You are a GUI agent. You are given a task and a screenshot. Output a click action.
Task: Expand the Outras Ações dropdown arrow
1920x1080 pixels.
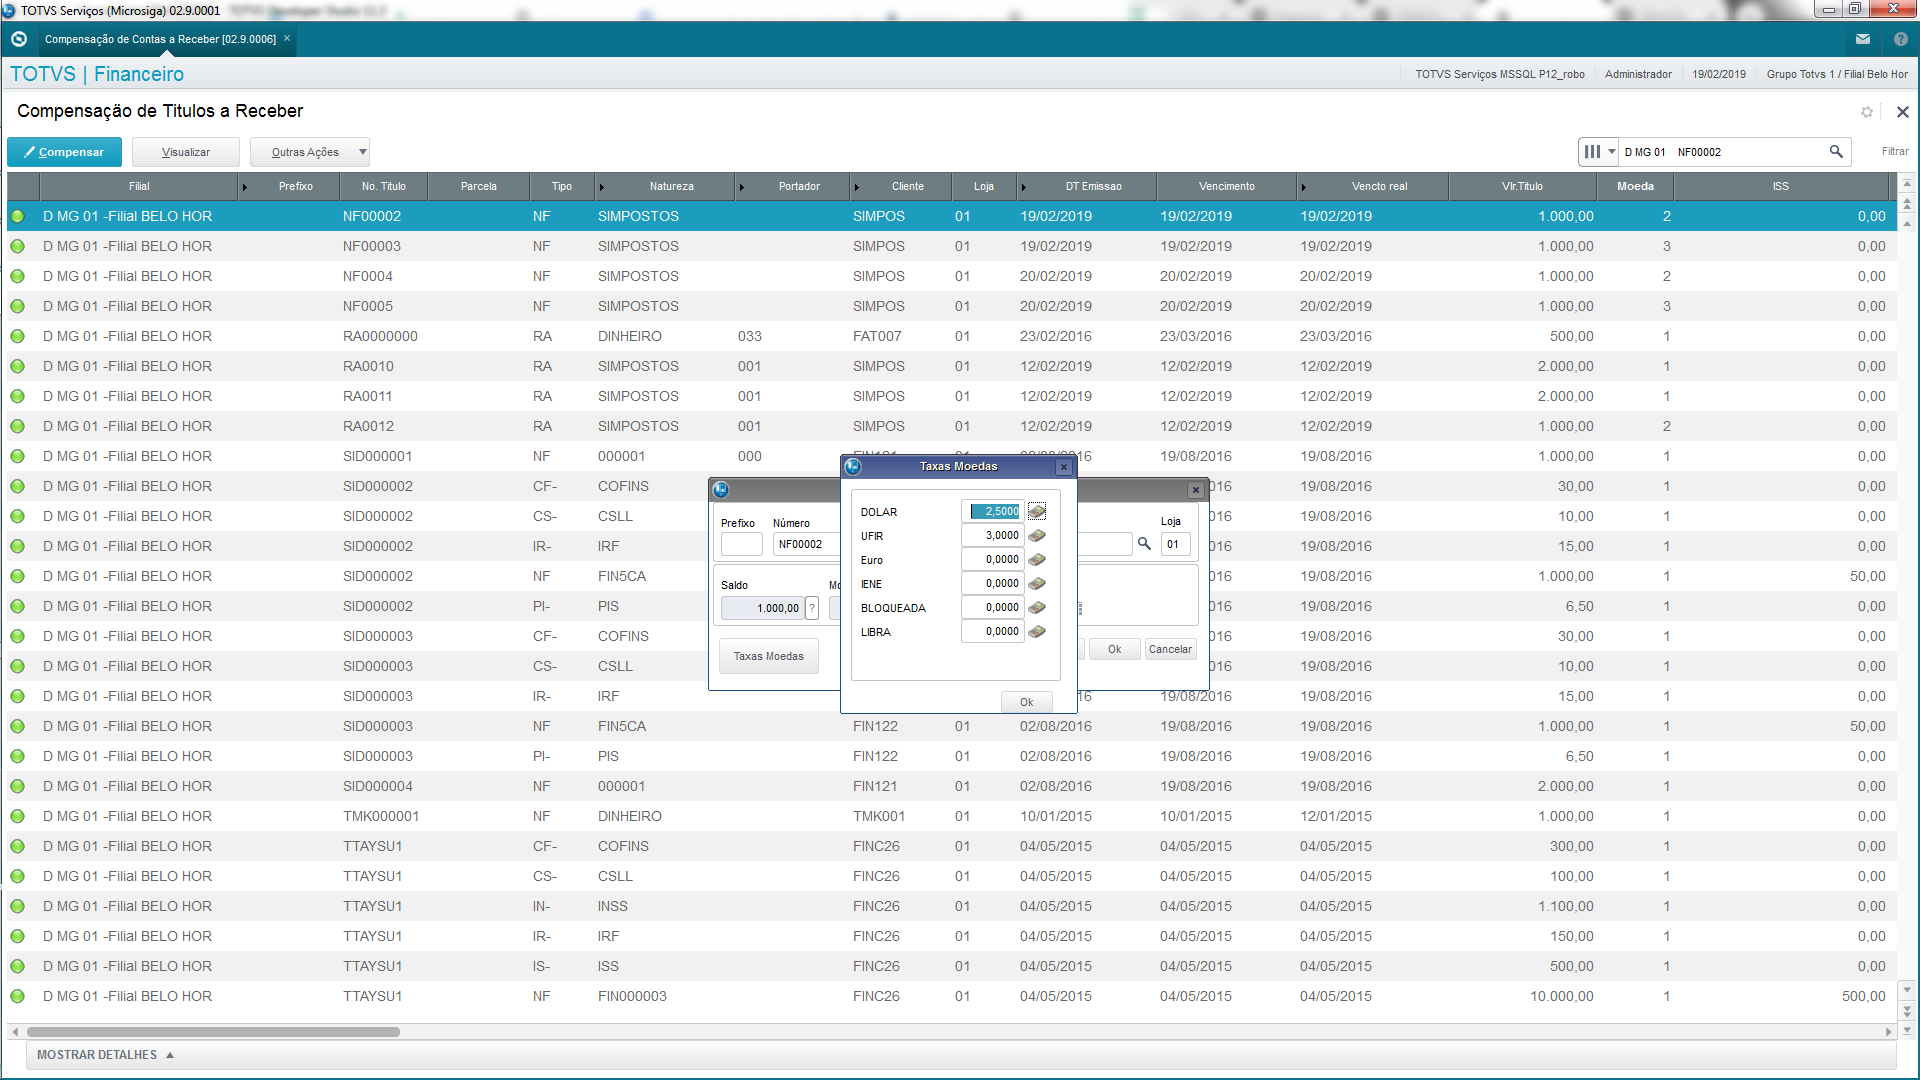point(363,152)
